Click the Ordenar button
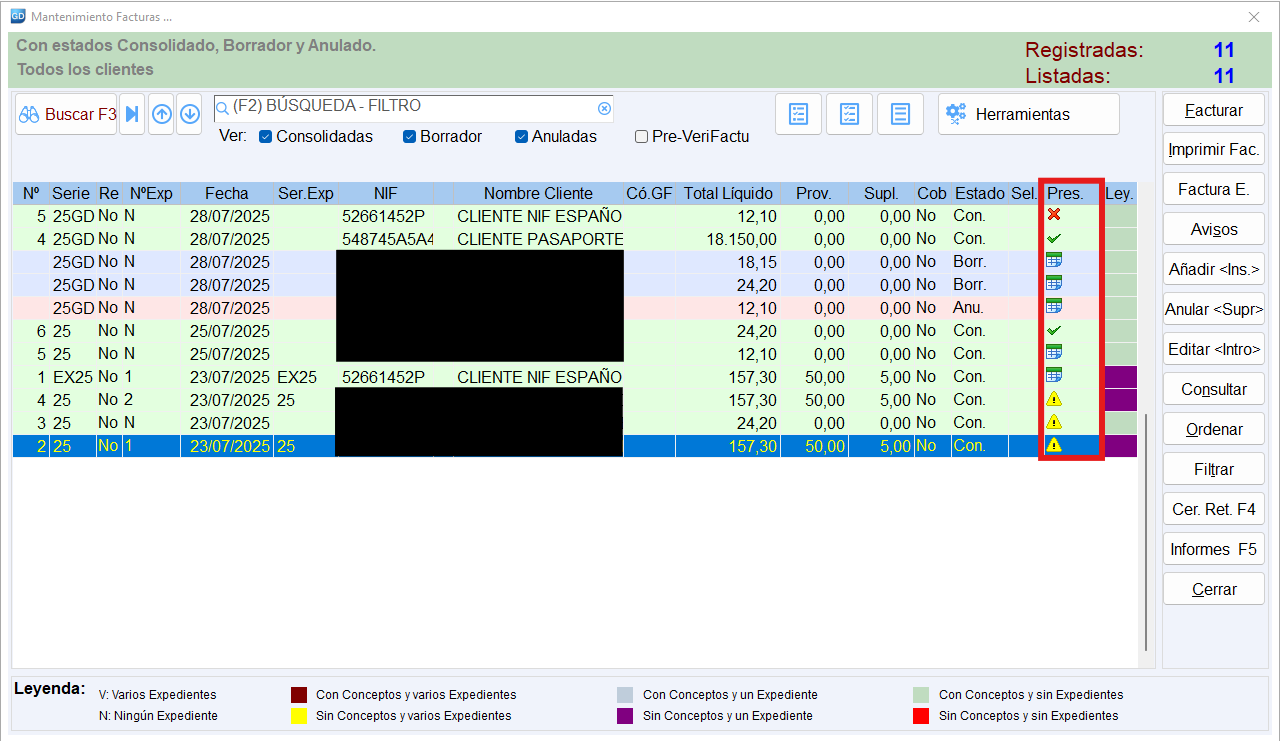The image size is (1280, 741). tap(1214, 430)
